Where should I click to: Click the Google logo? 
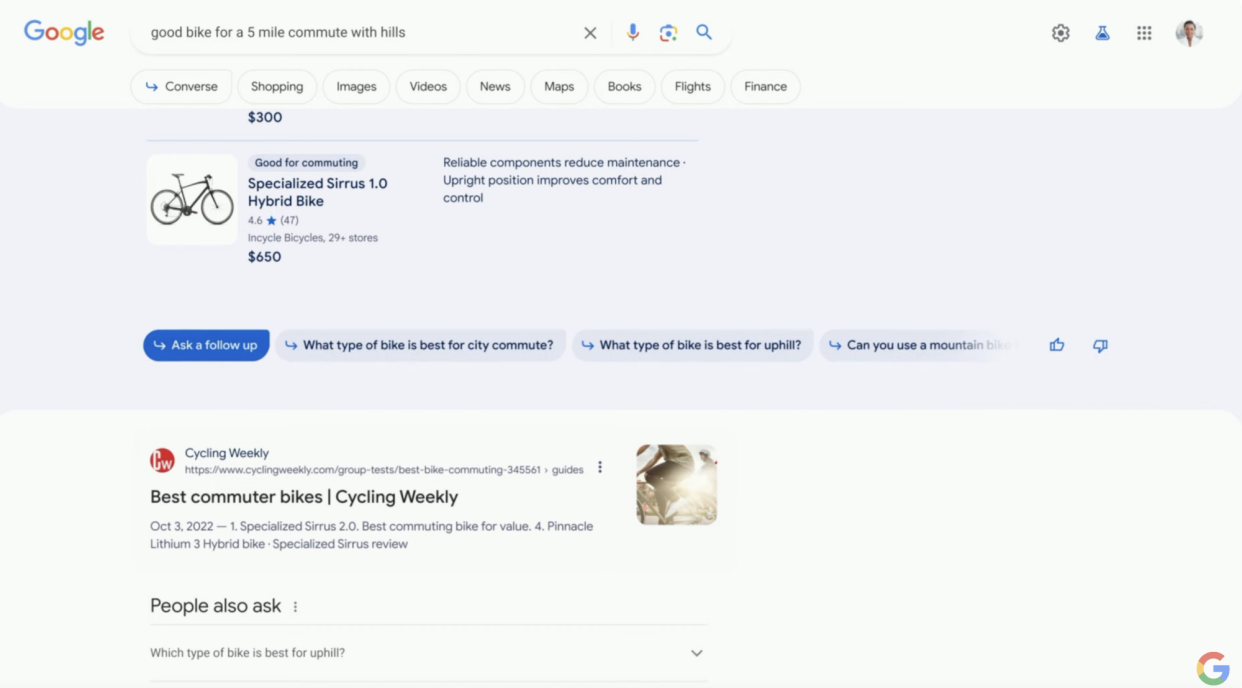(64, 32)
